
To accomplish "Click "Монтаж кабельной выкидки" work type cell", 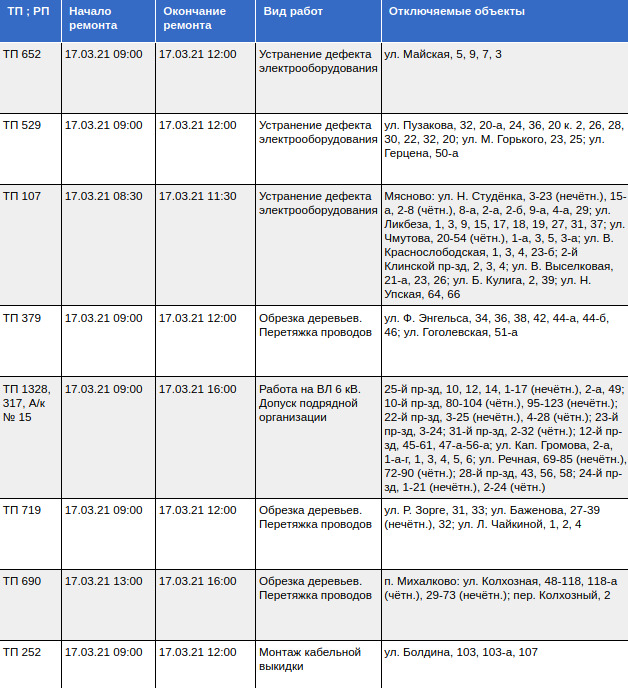I will tap(309, 659).
